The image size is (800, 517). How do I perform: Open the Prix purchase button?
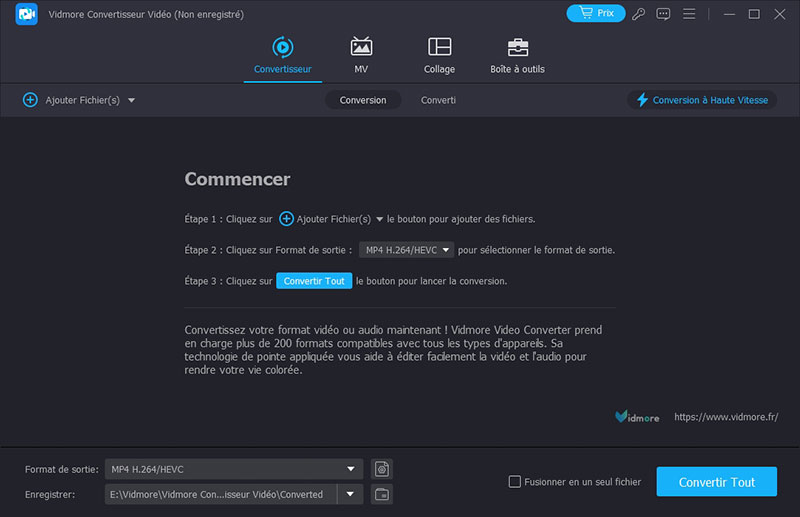[x=595, y=13]
